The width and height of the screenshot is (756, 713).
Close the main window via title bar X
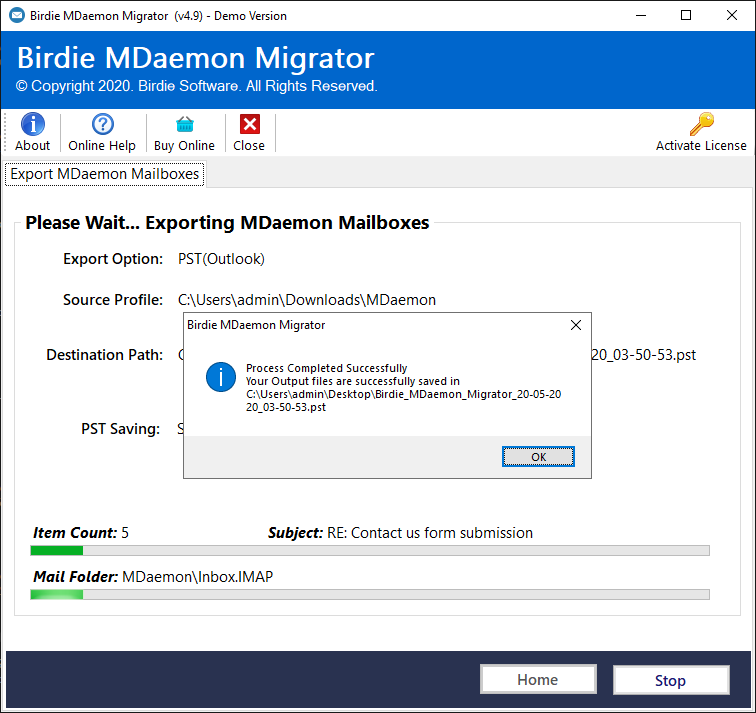point(731,15)
